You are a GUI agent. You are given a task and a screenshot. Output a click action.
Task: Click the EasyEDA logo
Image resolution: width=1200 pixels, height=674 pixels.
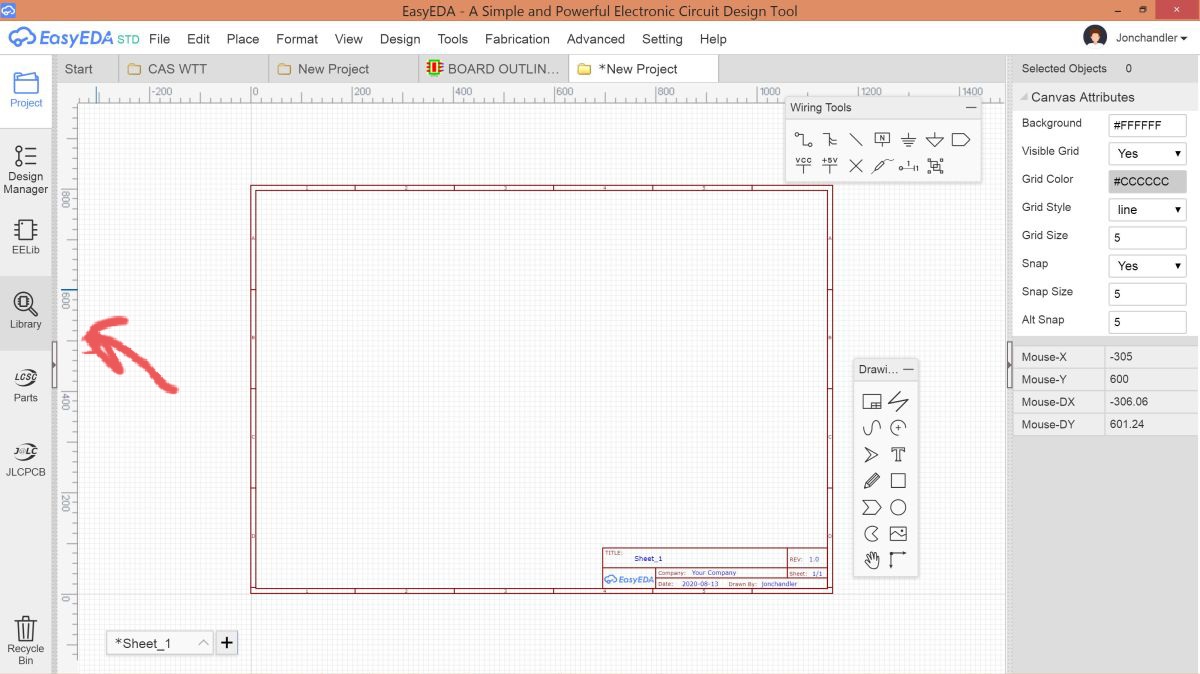point(74,38)
